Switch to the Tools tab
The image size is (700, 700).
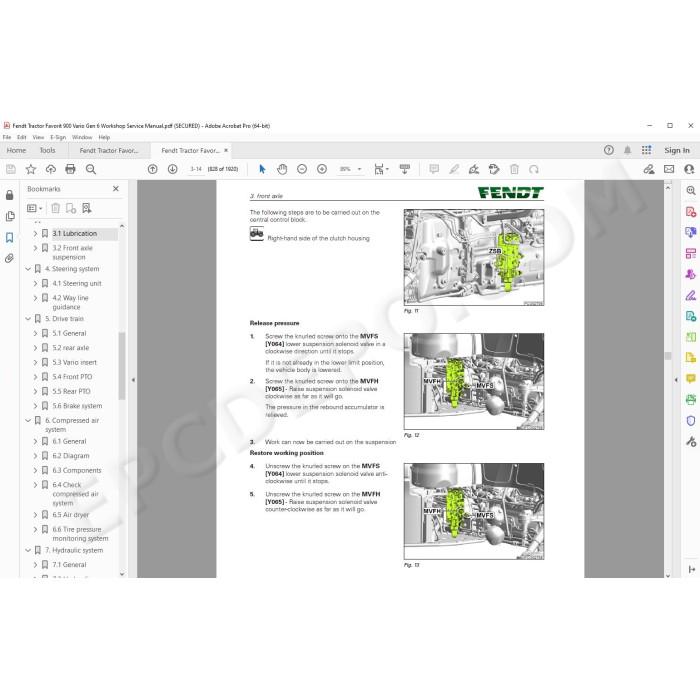[47, 150]
